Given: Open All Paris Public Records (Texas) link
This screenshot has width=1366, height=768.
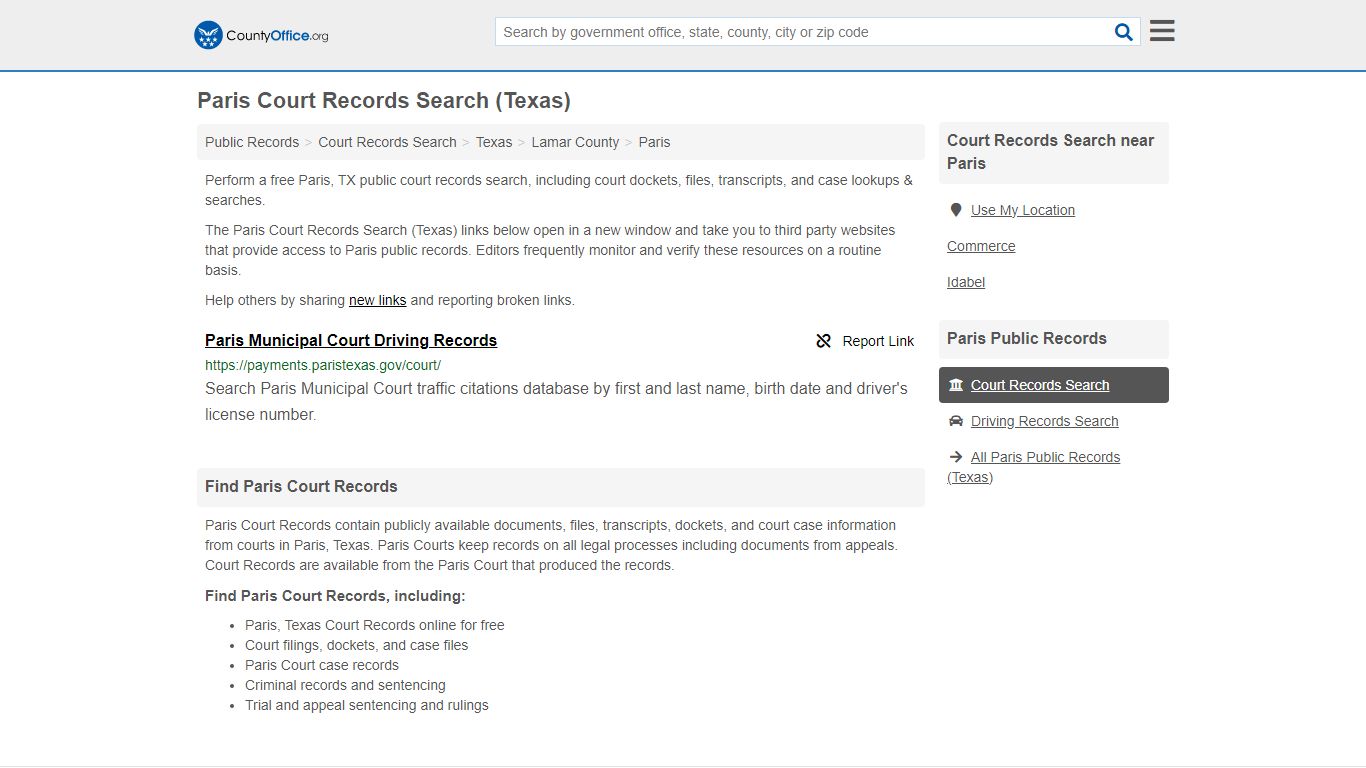Looking at the screenshot, I should pyautogui.click(x=1034, y=467).
